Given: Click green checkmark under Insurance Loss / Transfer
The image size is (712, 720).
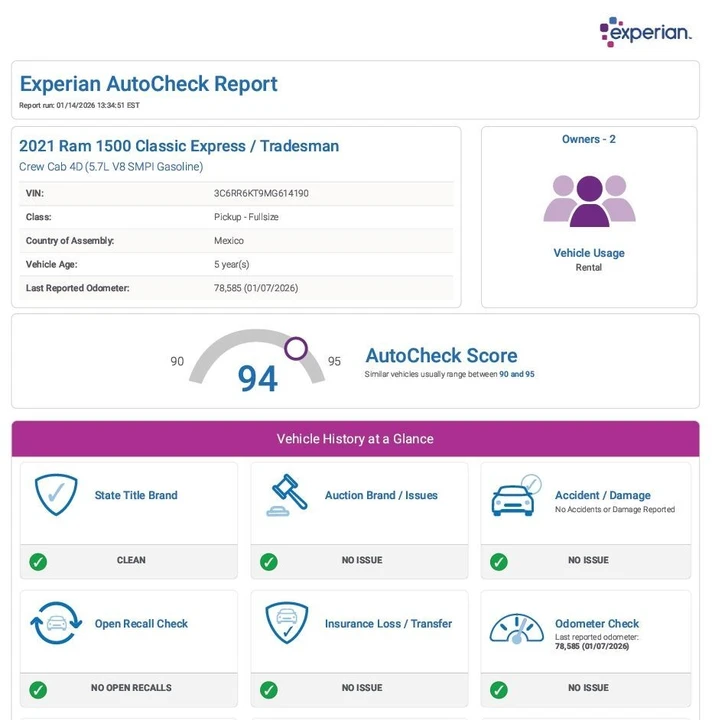Looking at the screenshot, I should pos(269,689).
